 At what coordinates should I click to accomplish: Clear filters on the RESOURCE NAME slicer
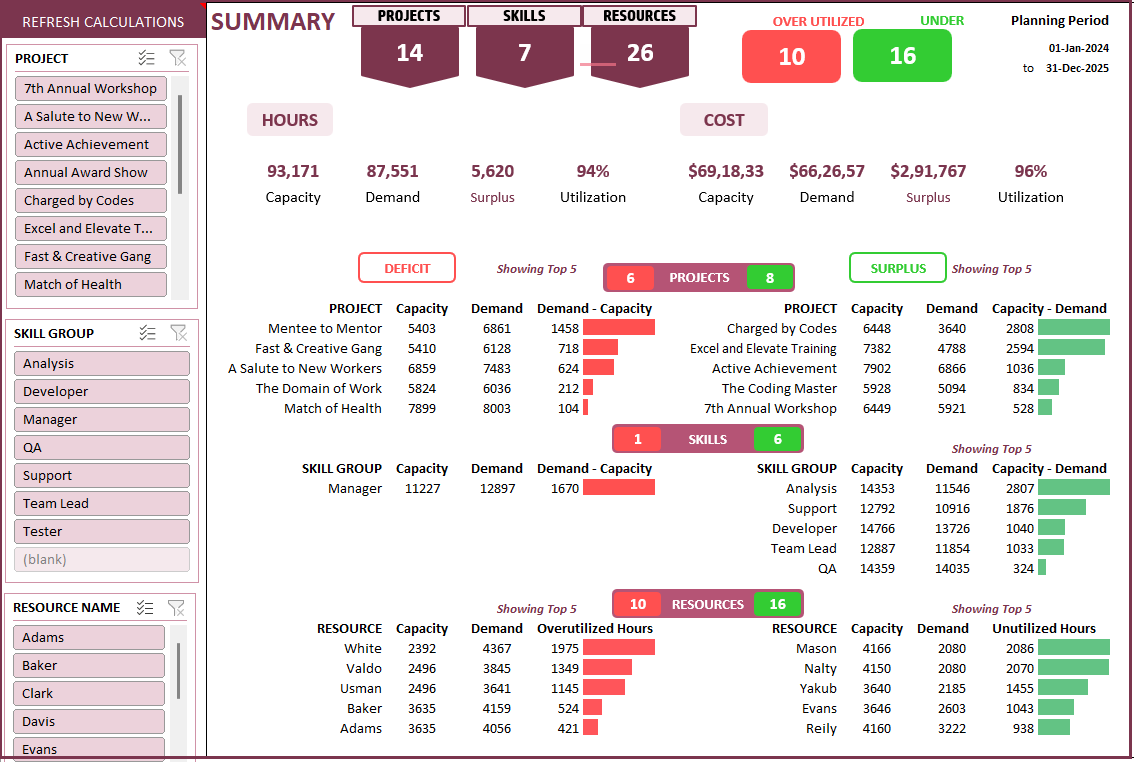click(178, 608)
